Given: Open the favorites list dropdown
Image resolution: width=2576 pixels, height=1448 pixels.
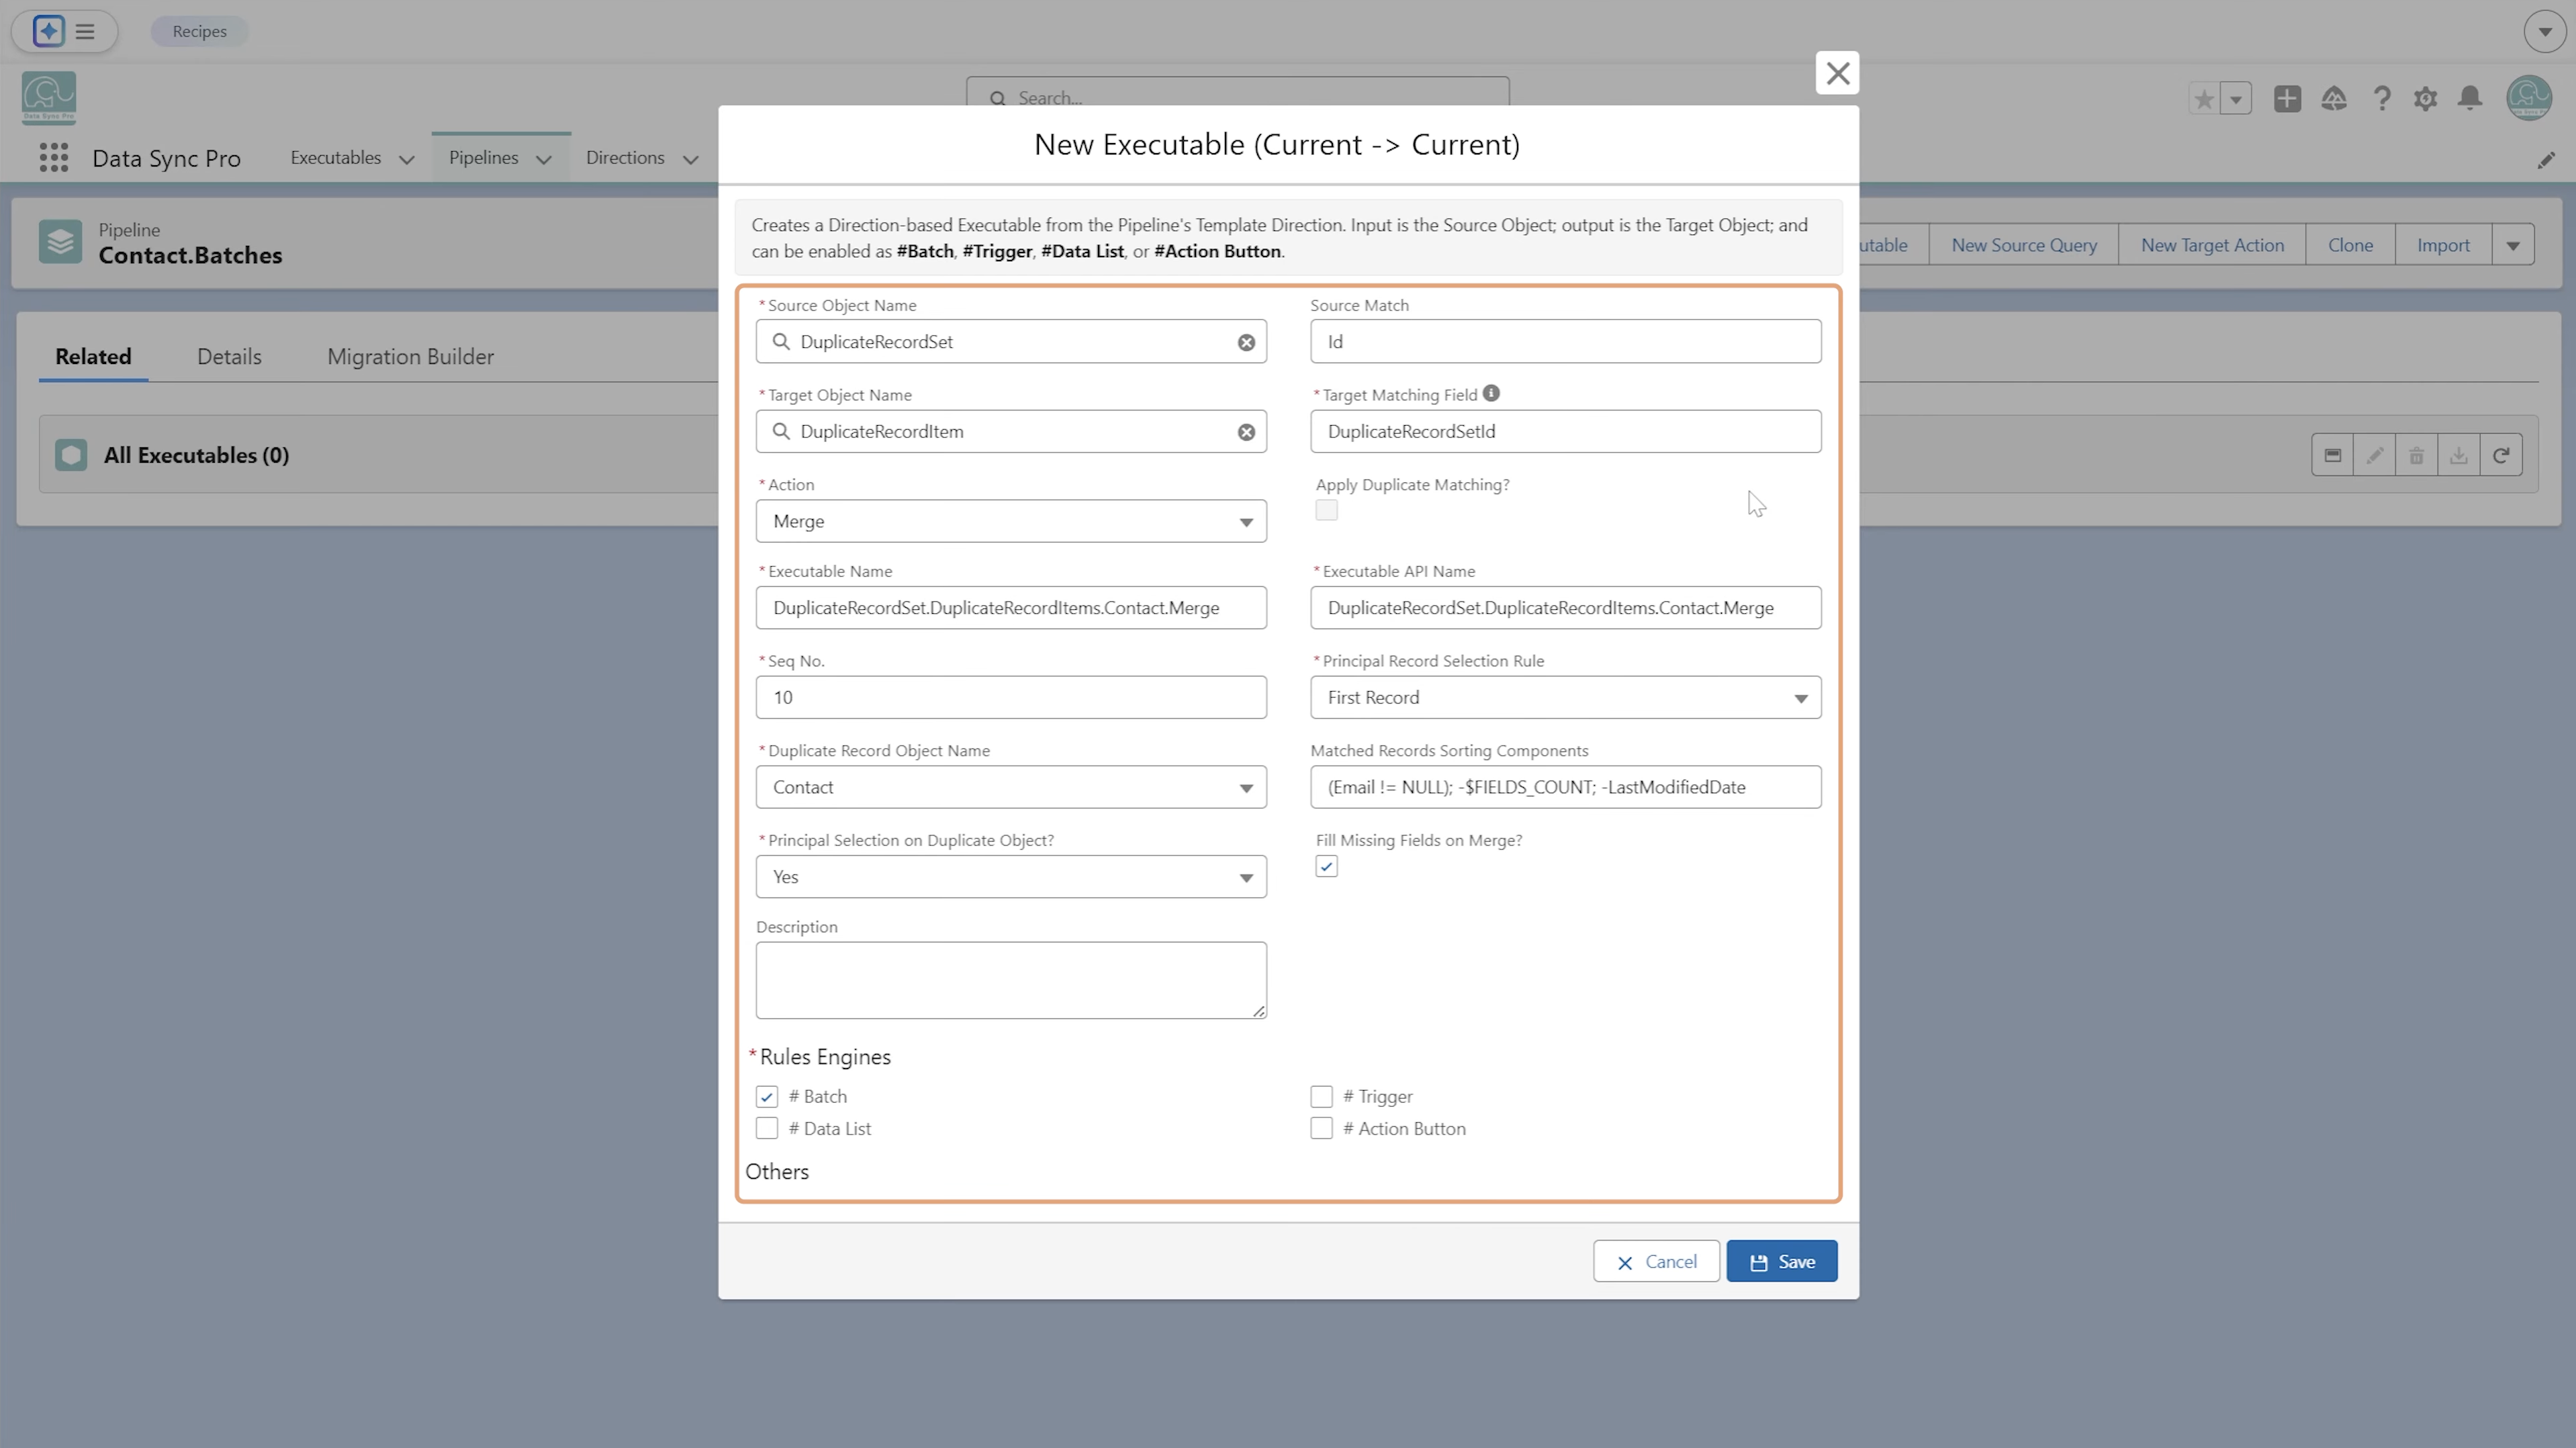Looking at the screenshot, I should point(2236,99).
